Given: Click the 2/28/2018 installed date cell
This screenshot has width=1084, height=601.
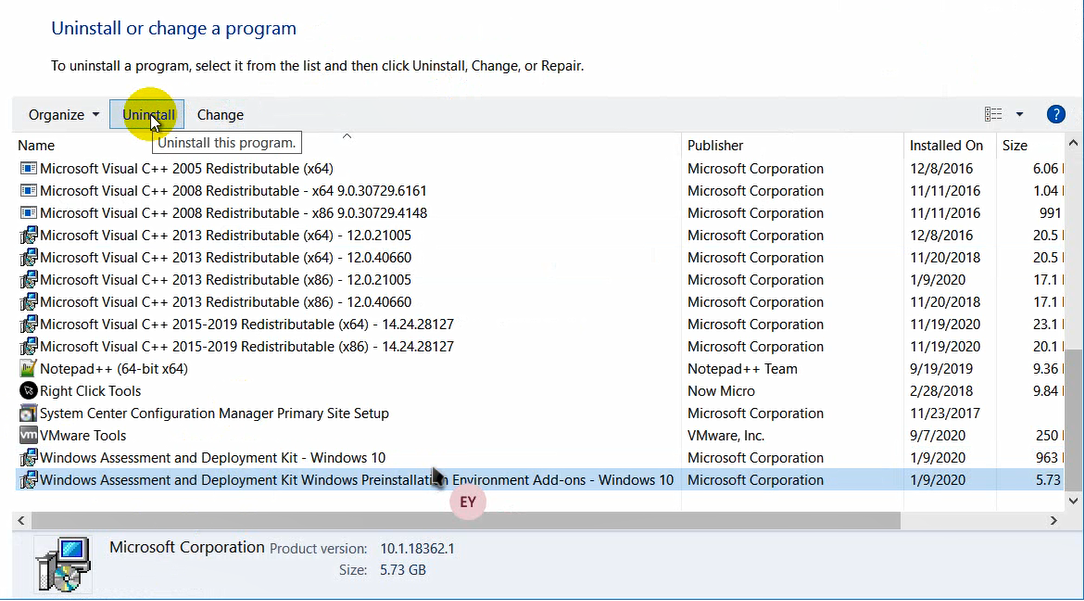Looking at the screenshot, I should click(941, 391).
